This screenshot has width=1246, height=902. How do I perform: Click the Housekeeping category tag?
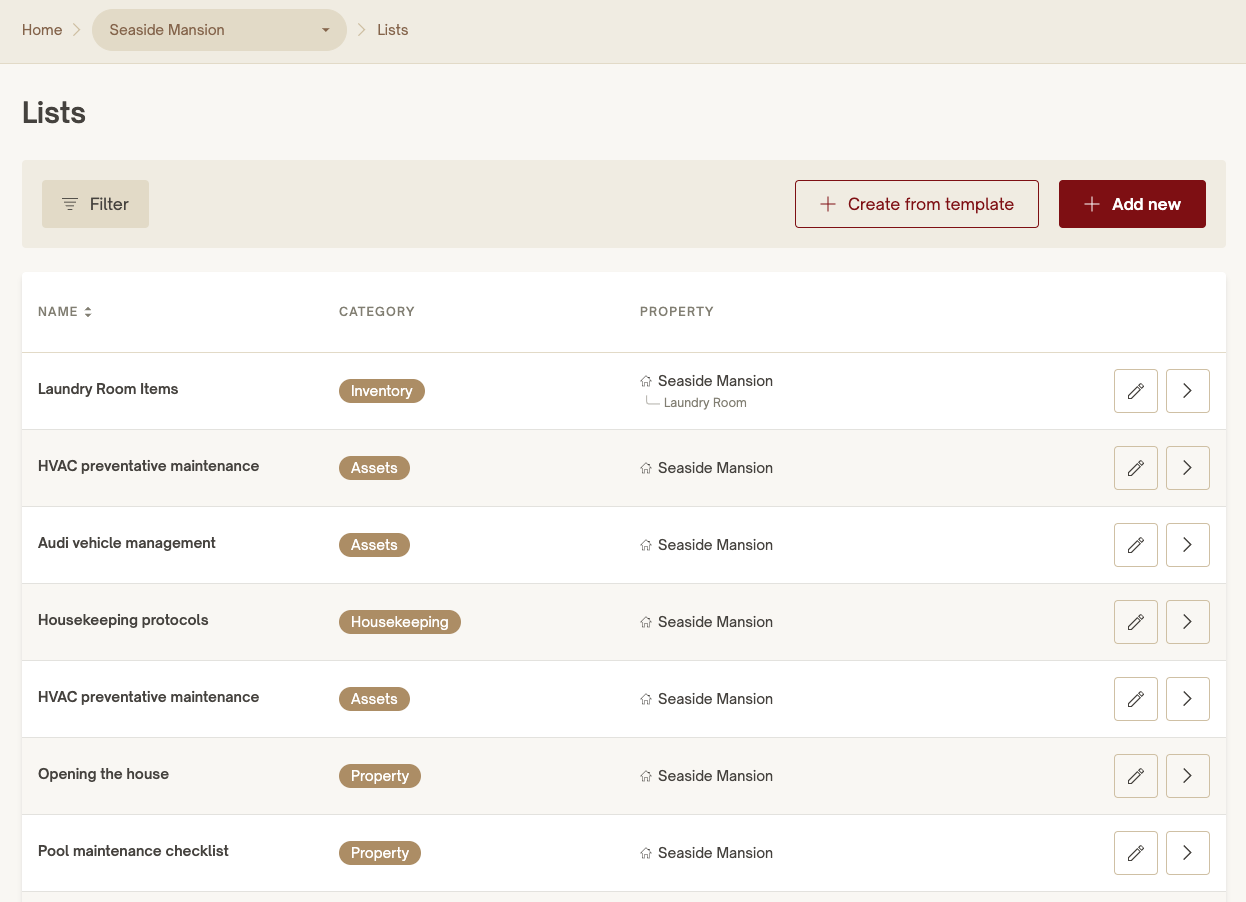click(x=399, y=622)
